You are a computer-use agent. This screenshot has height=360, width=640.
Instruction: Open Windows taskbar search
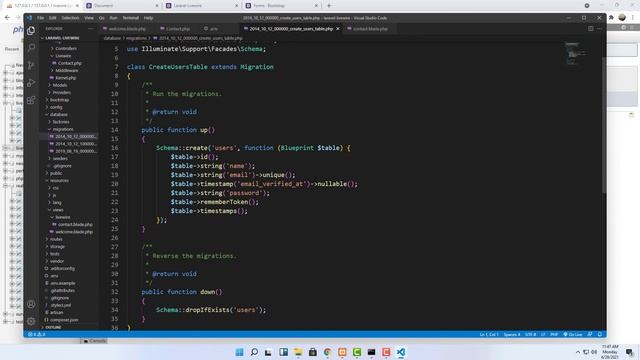254,352
